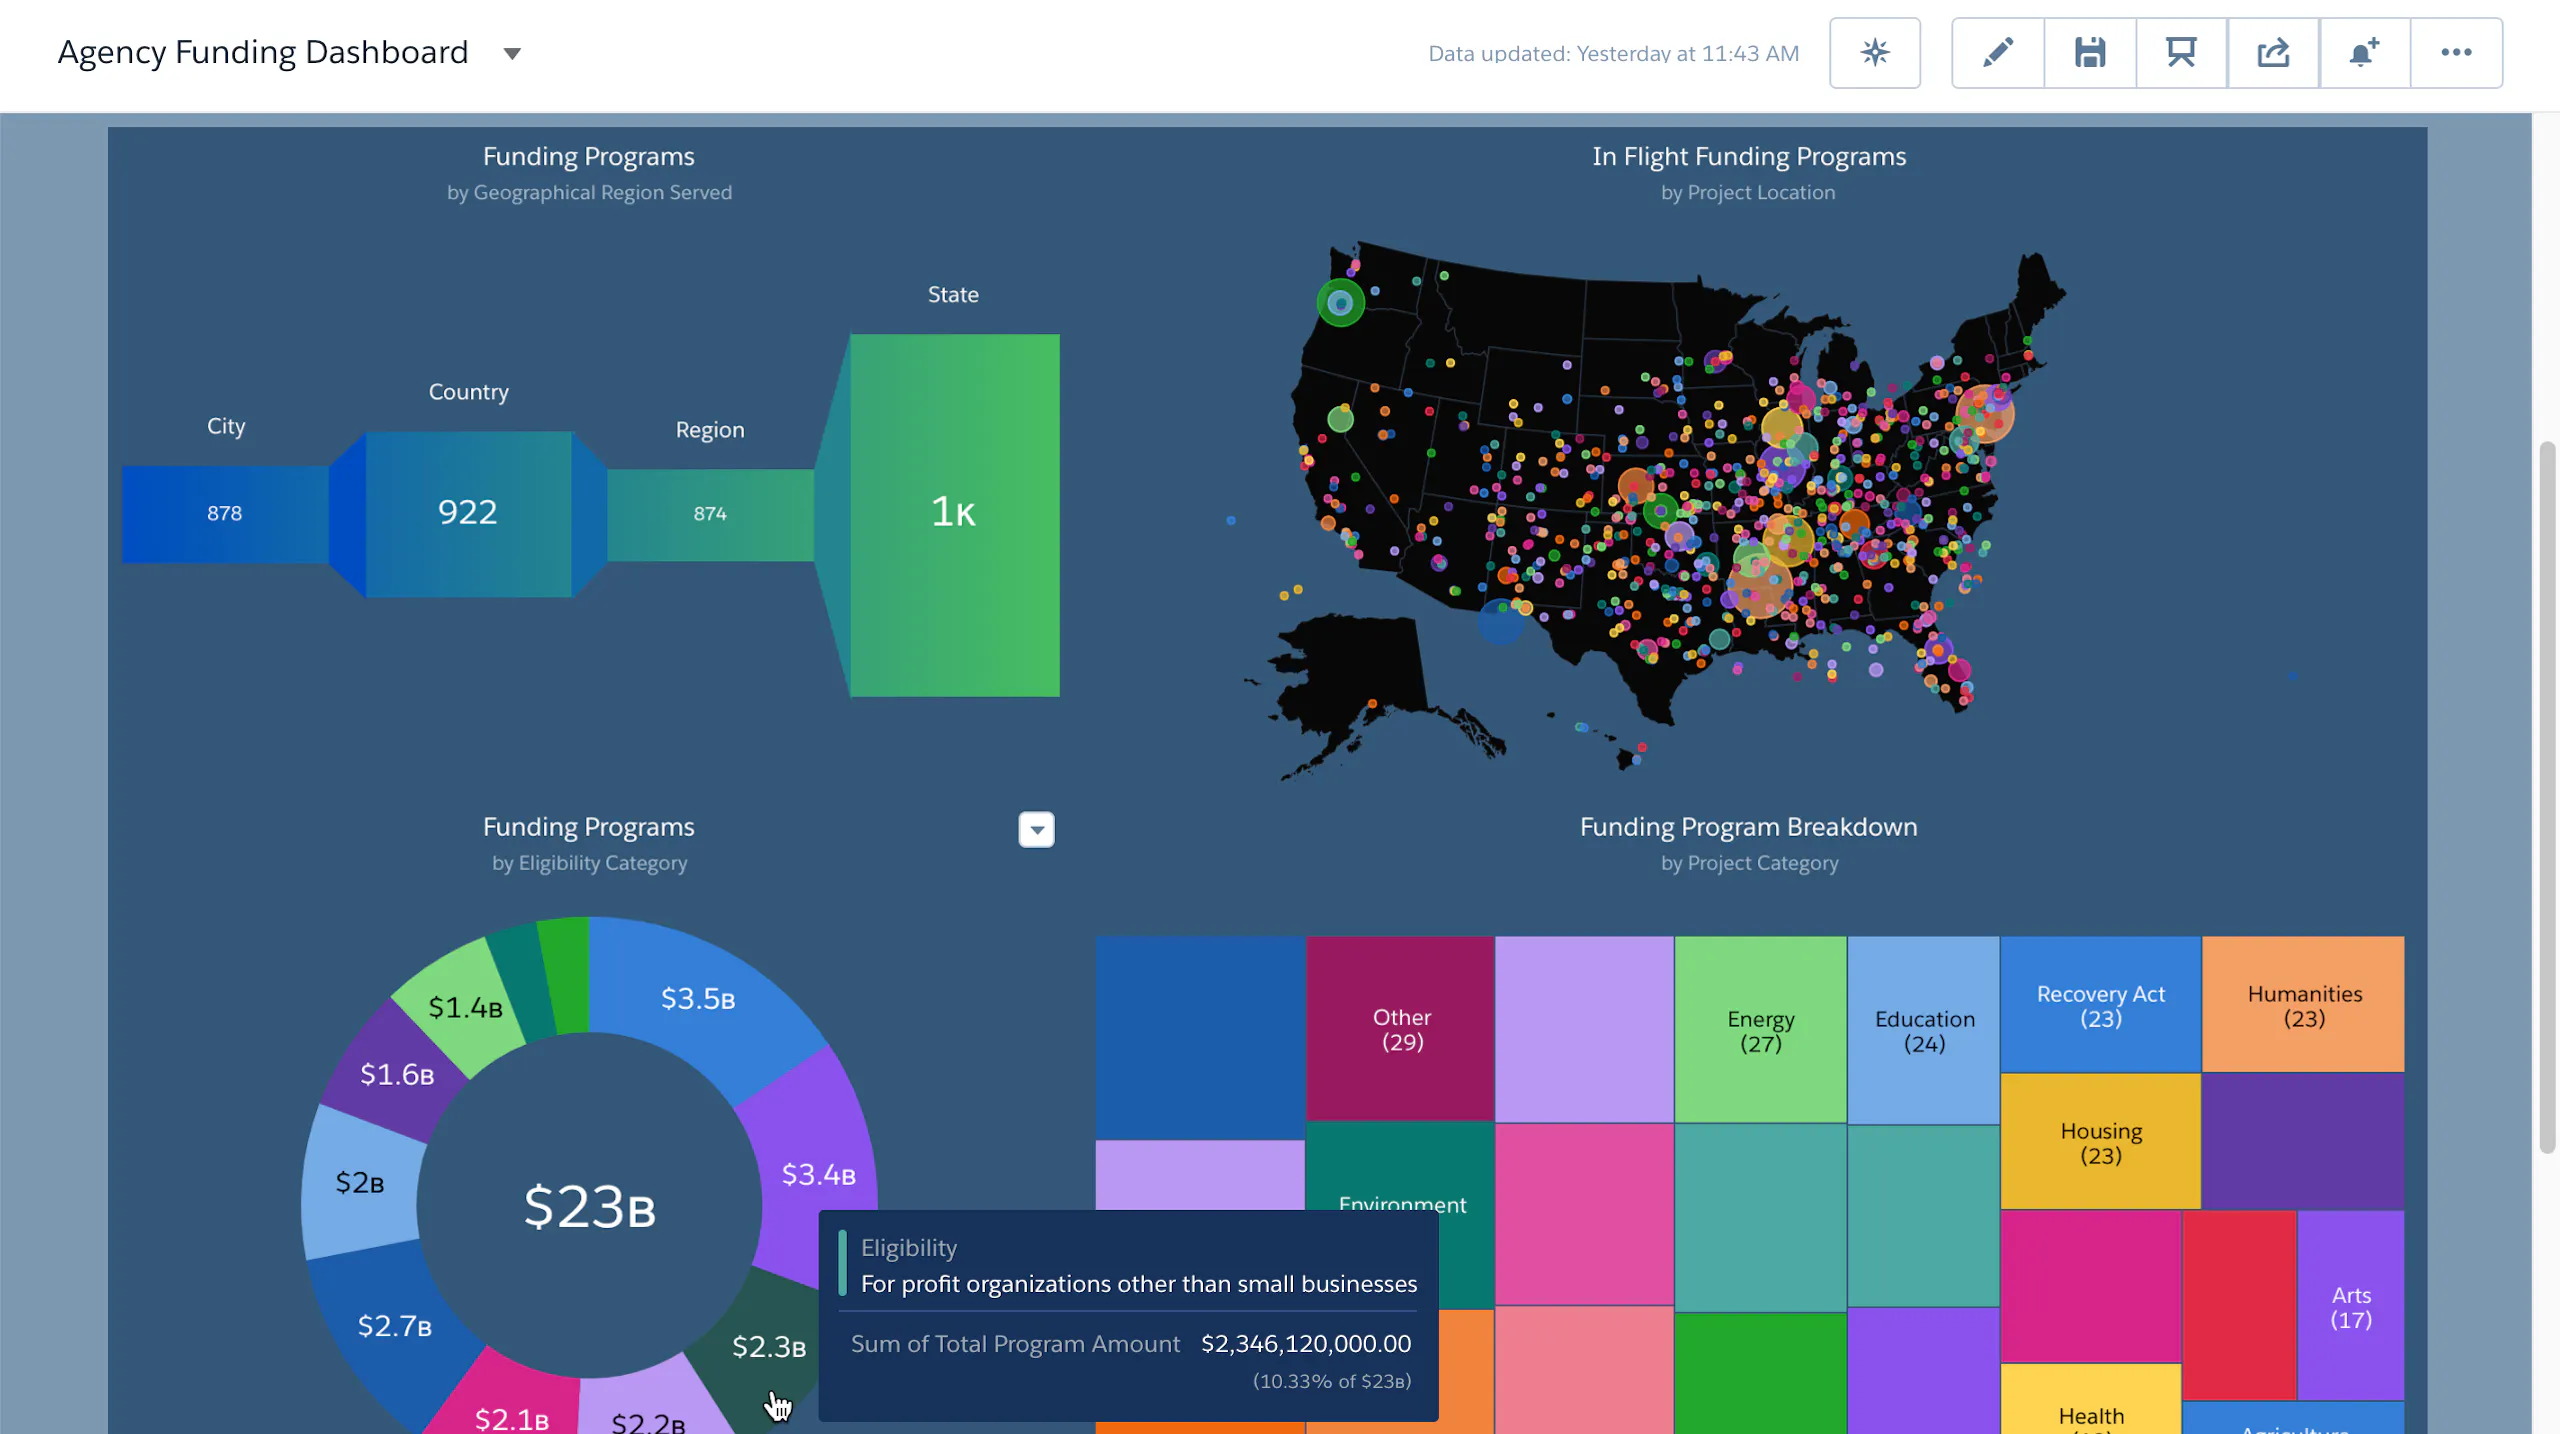The height and width of the screenshot is (1434, 2560).
Task: Select the Country 922 funnel segment
Action: click(x=468, y=513)
